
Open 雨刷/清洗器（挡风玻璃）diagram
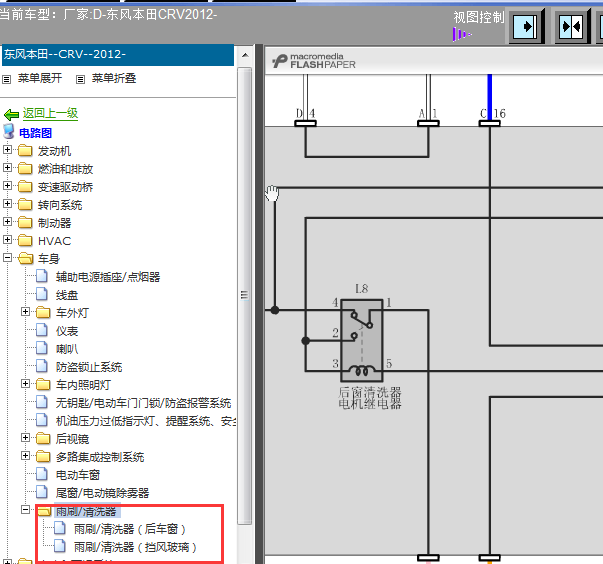pyautogui.click(x=135, y=547)
